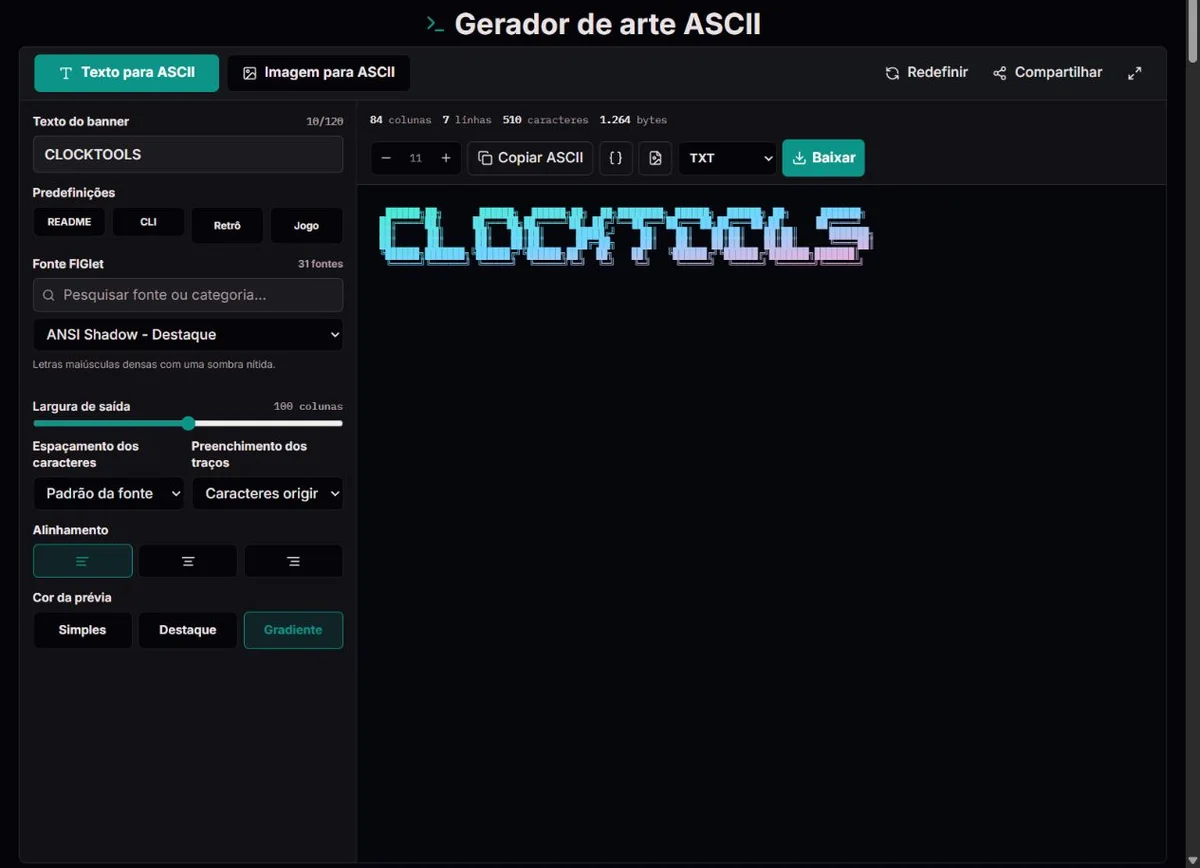Apply the README preset
This screenshot has height=868, width=1200.
[x=69, y=222]
